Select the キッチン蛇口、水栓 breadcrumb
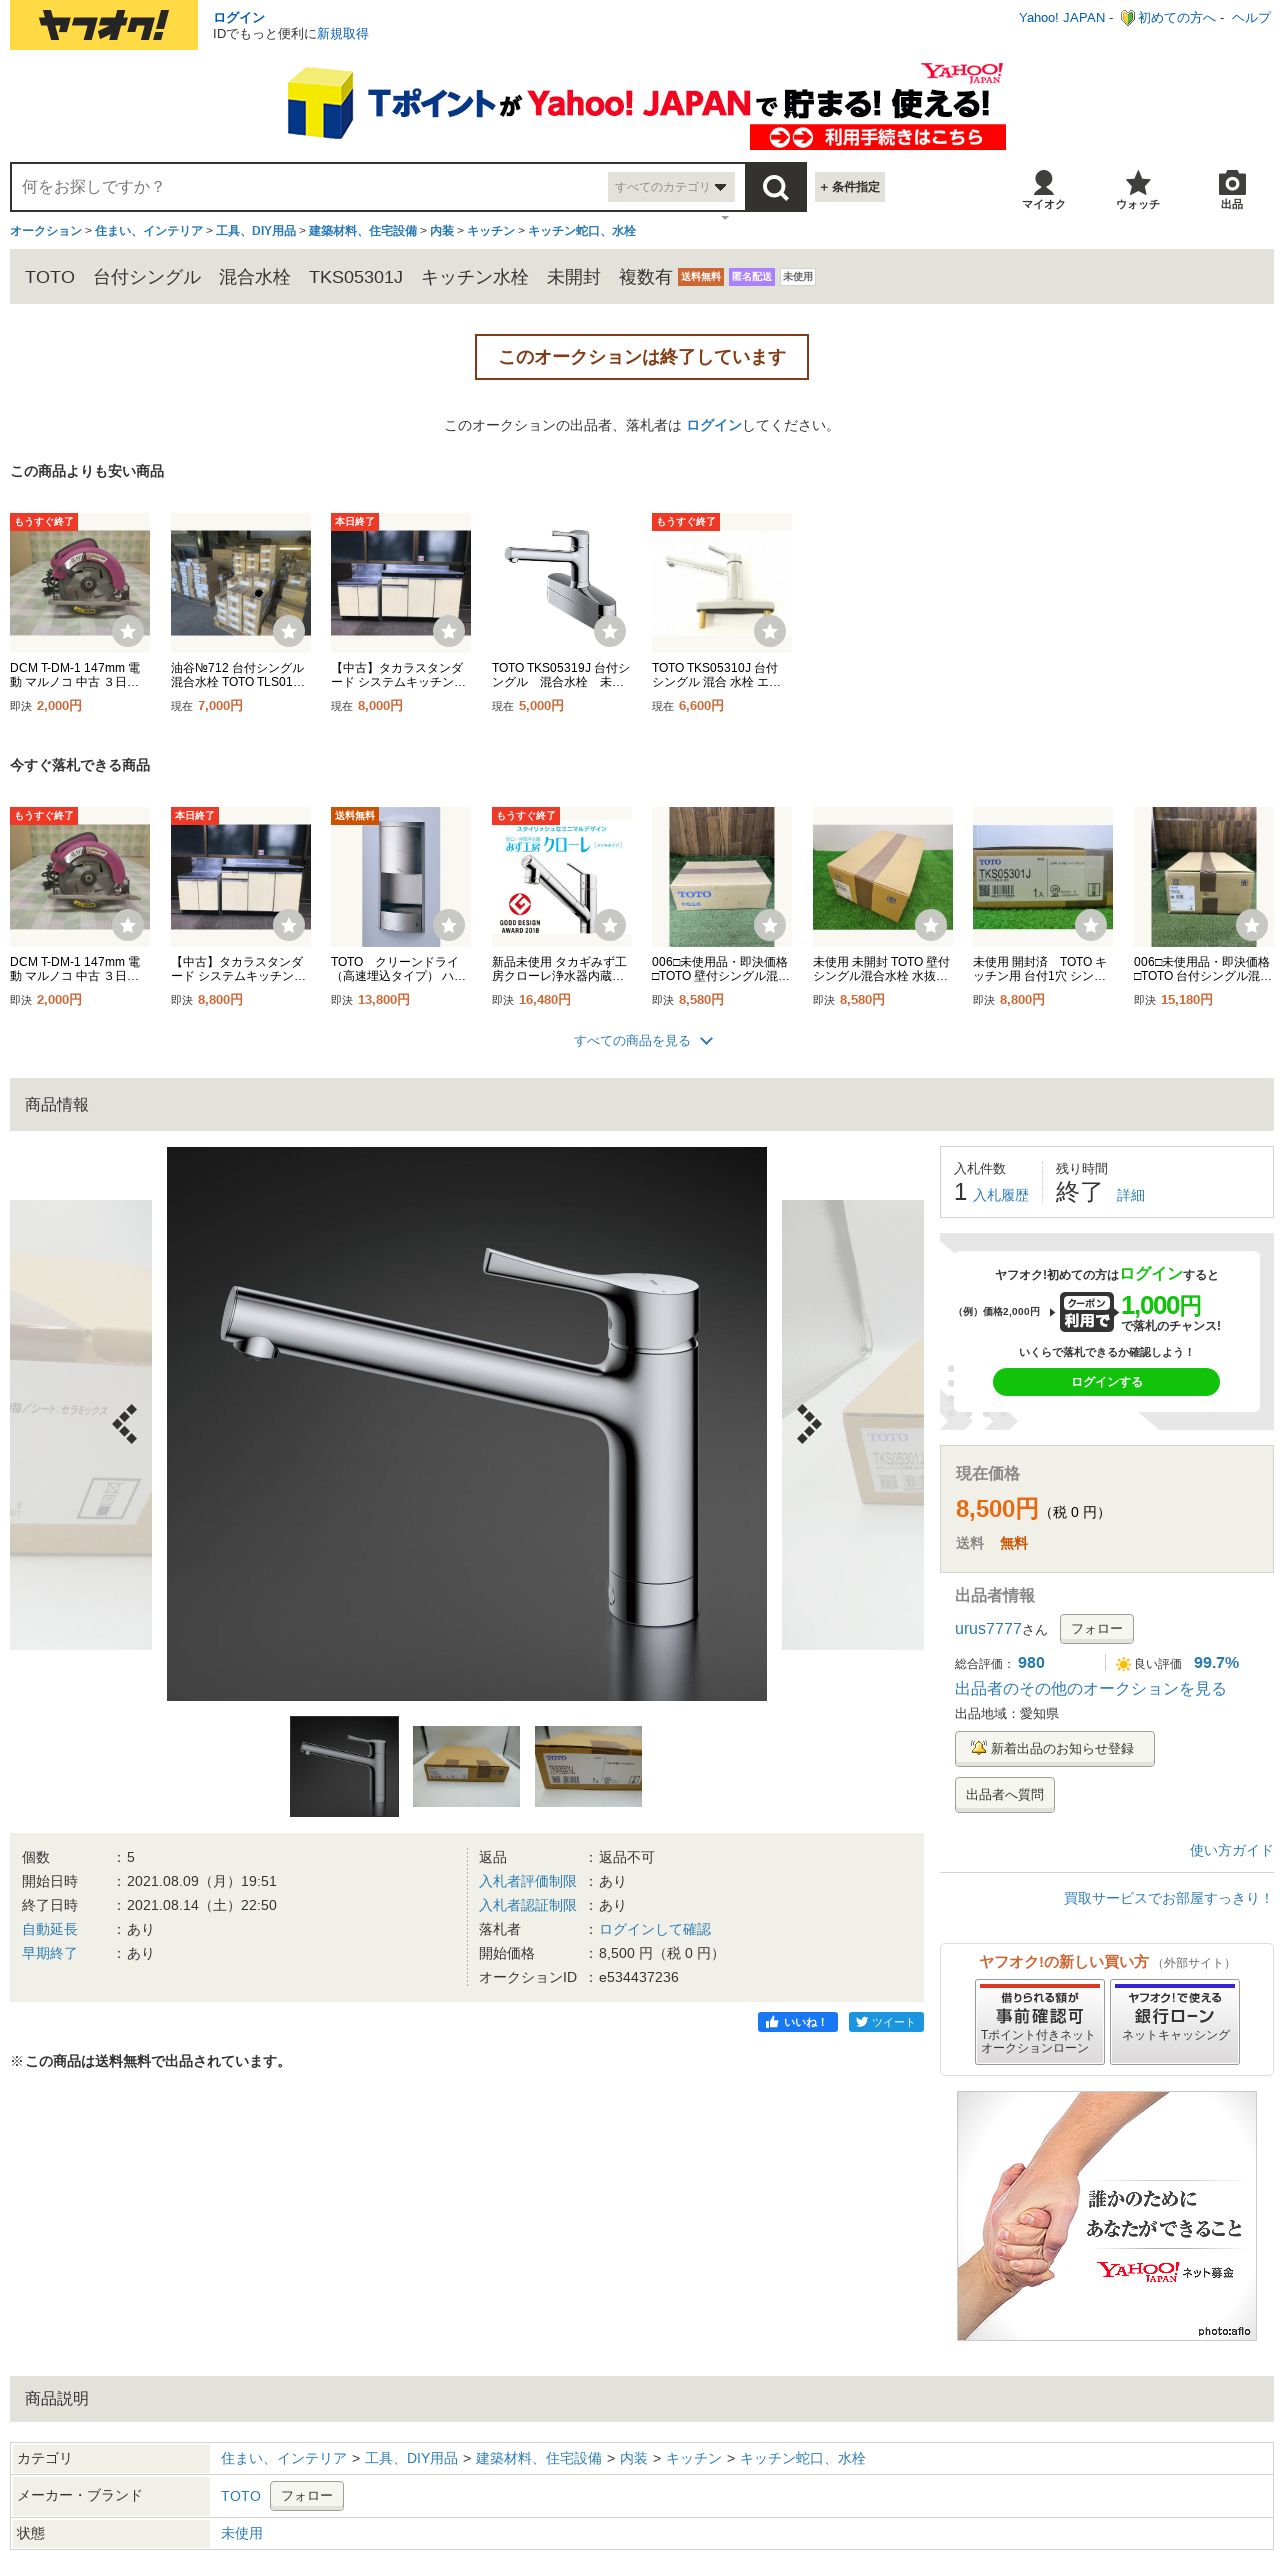Image resolution: width=1284 pixels, height=2568 pixels. pos(582,231)
